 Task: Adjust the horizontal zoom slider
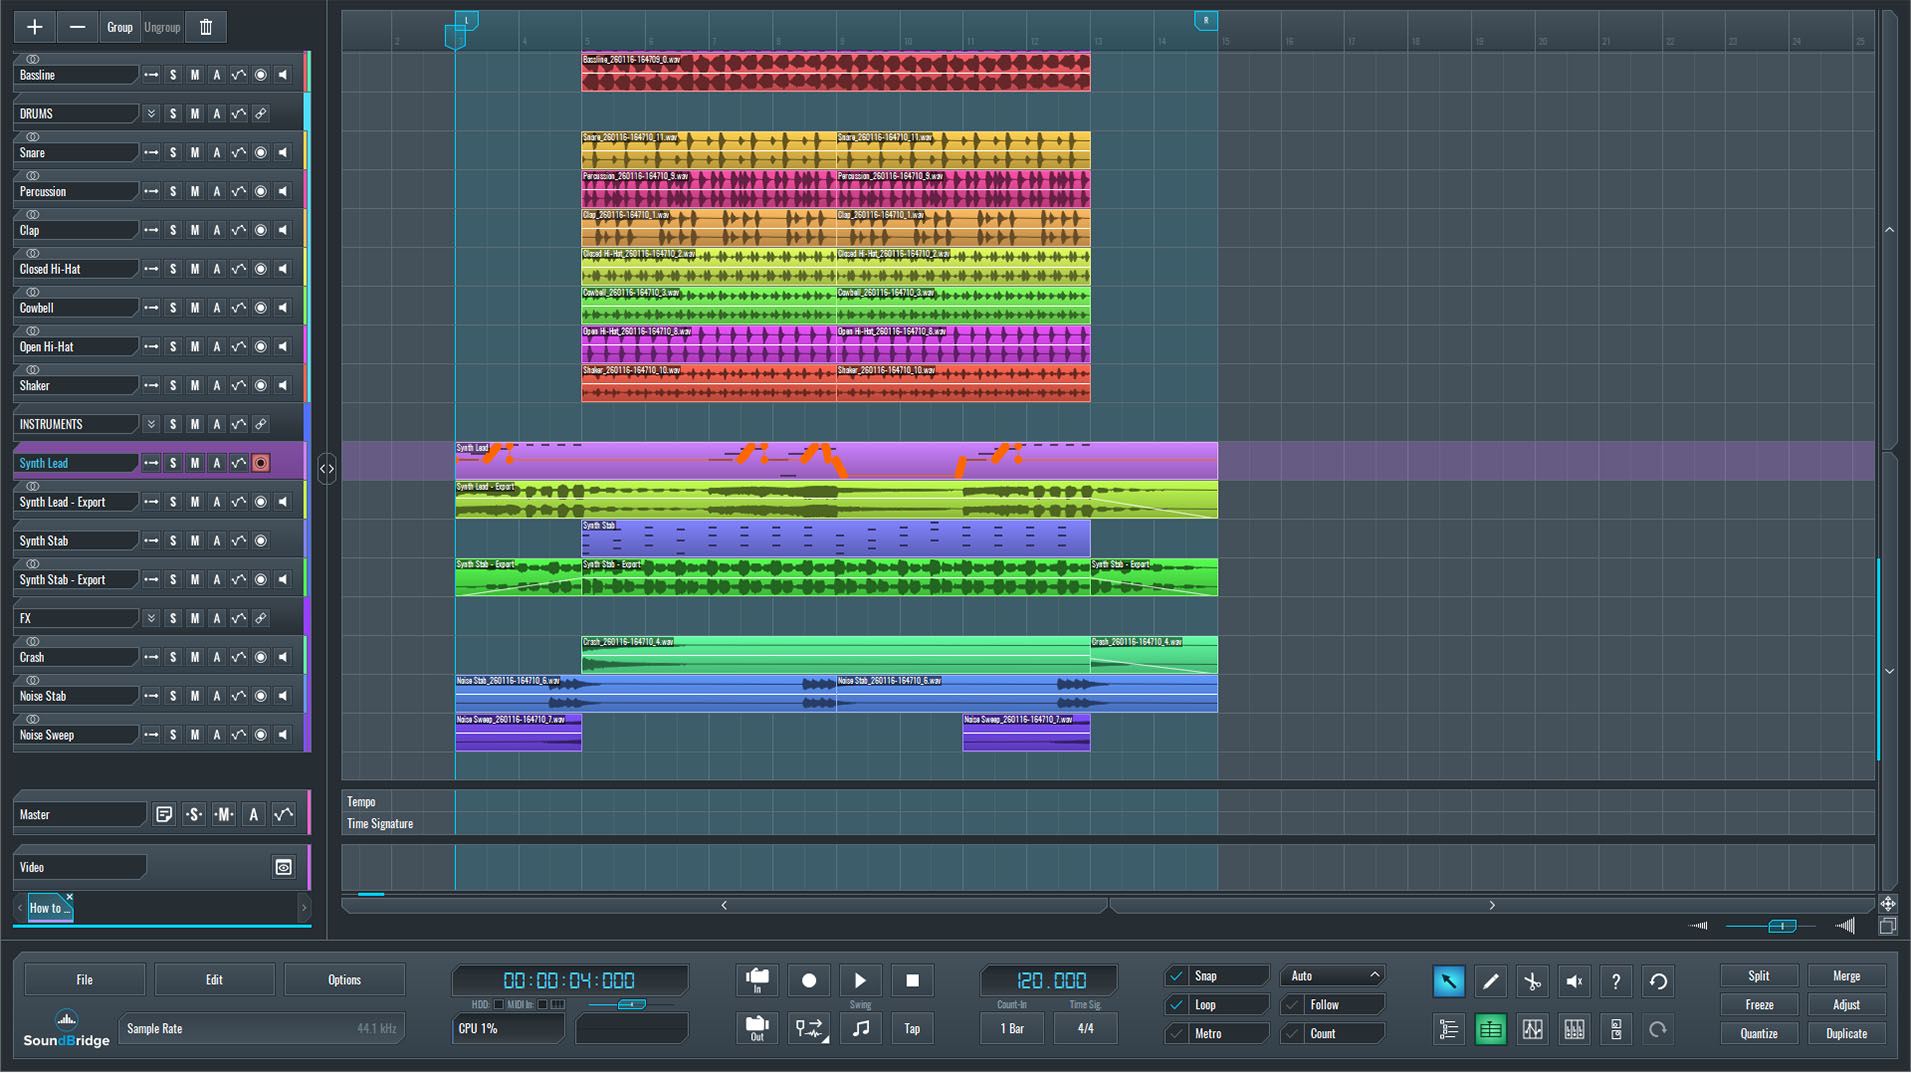(x=1780, y=926)
